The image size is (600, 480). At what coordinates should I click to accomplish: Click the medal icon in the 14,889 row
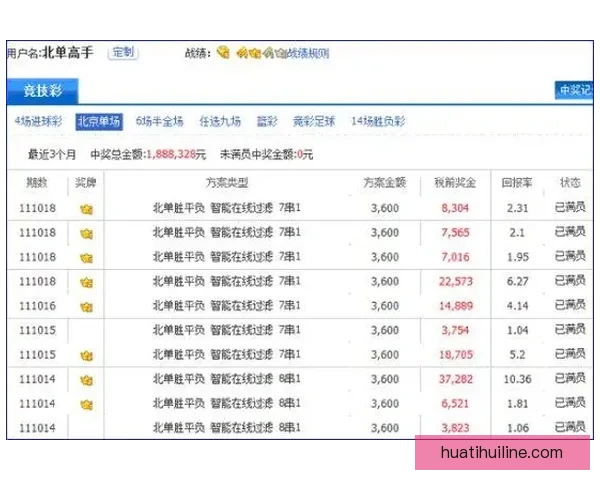click(x=86, y=307)
